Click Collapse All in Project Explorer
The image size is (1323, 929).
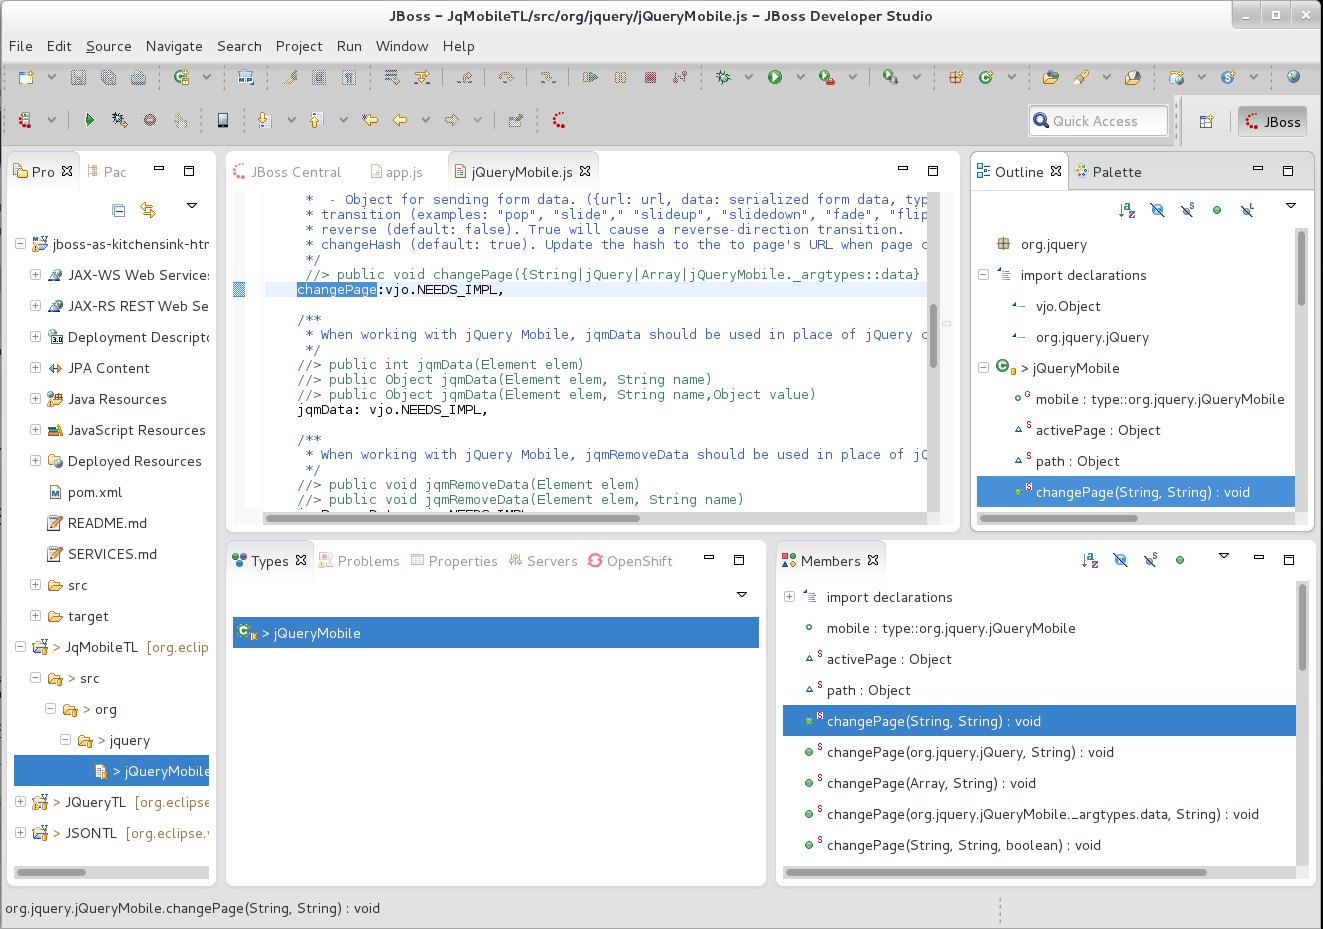pyautogui.click(x=118, y=210)
